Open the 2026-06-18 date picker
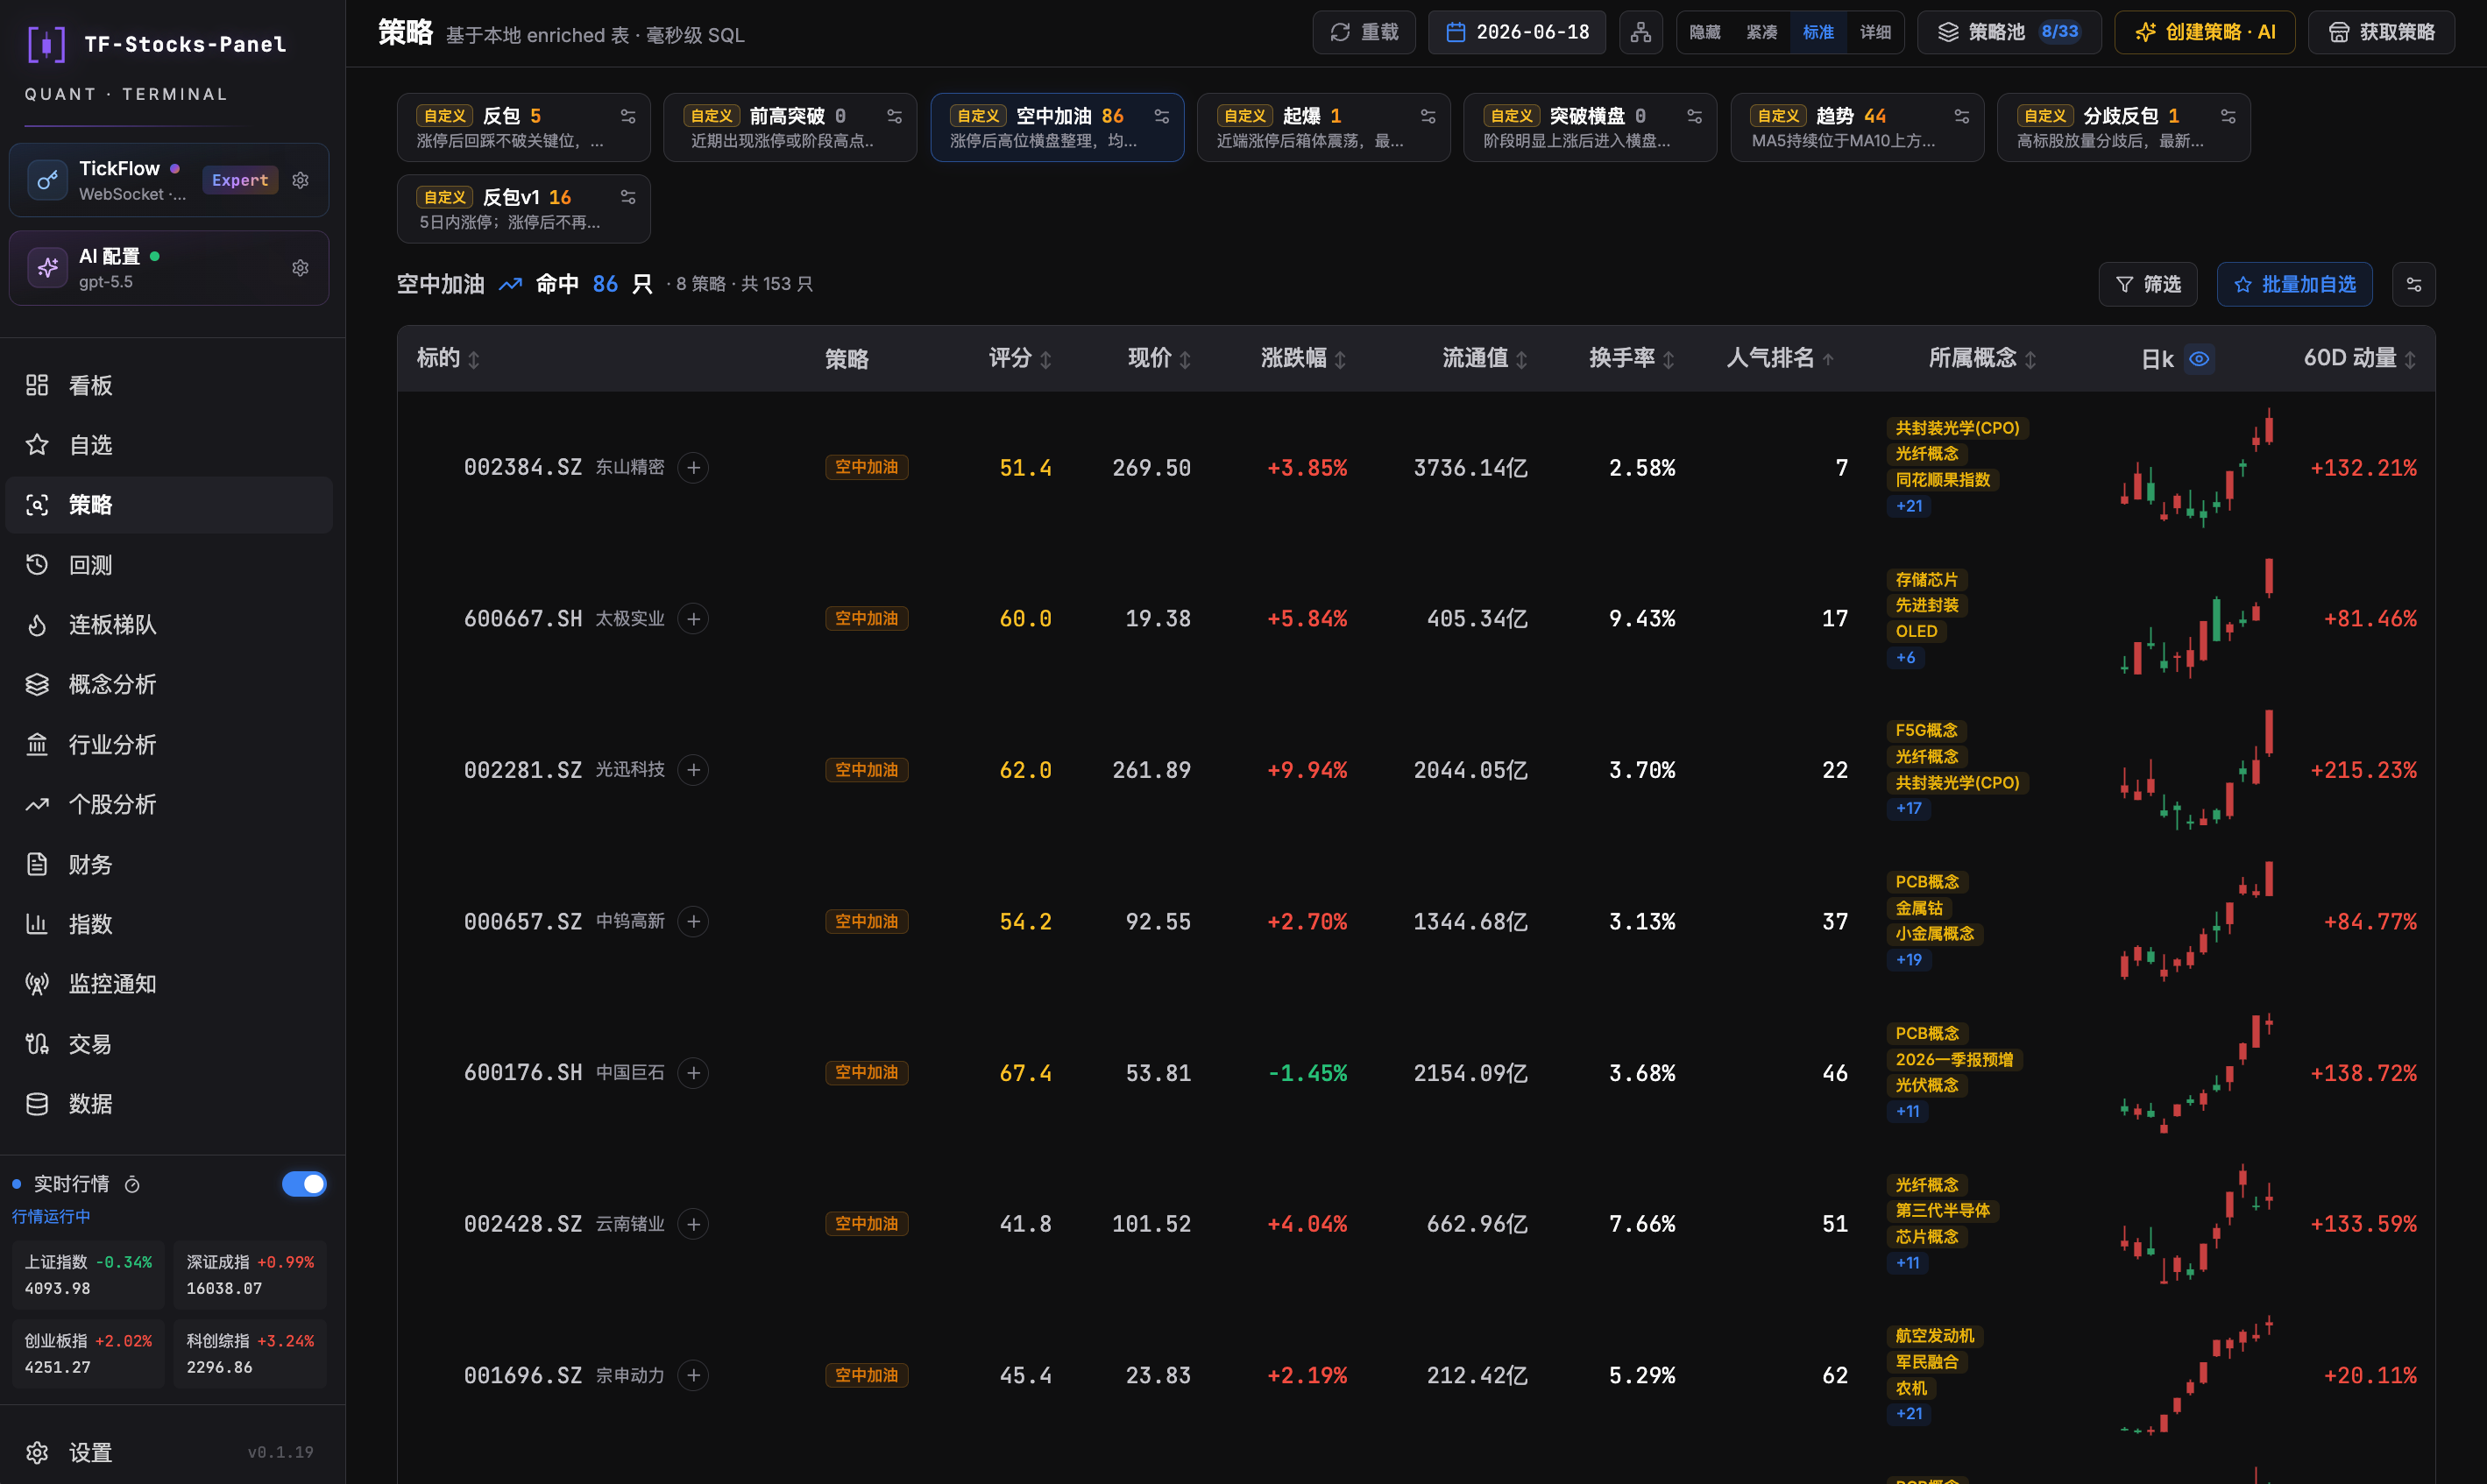 pos(1517,32)
